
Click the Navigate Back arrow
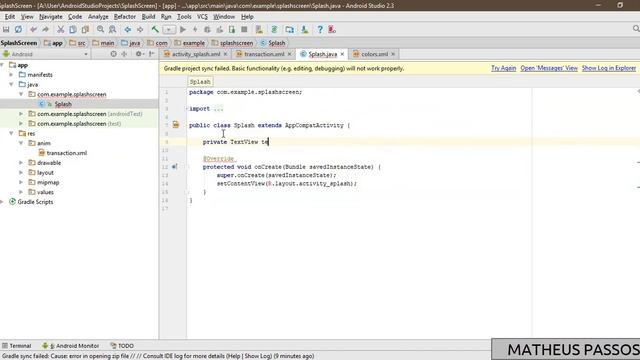128,29
